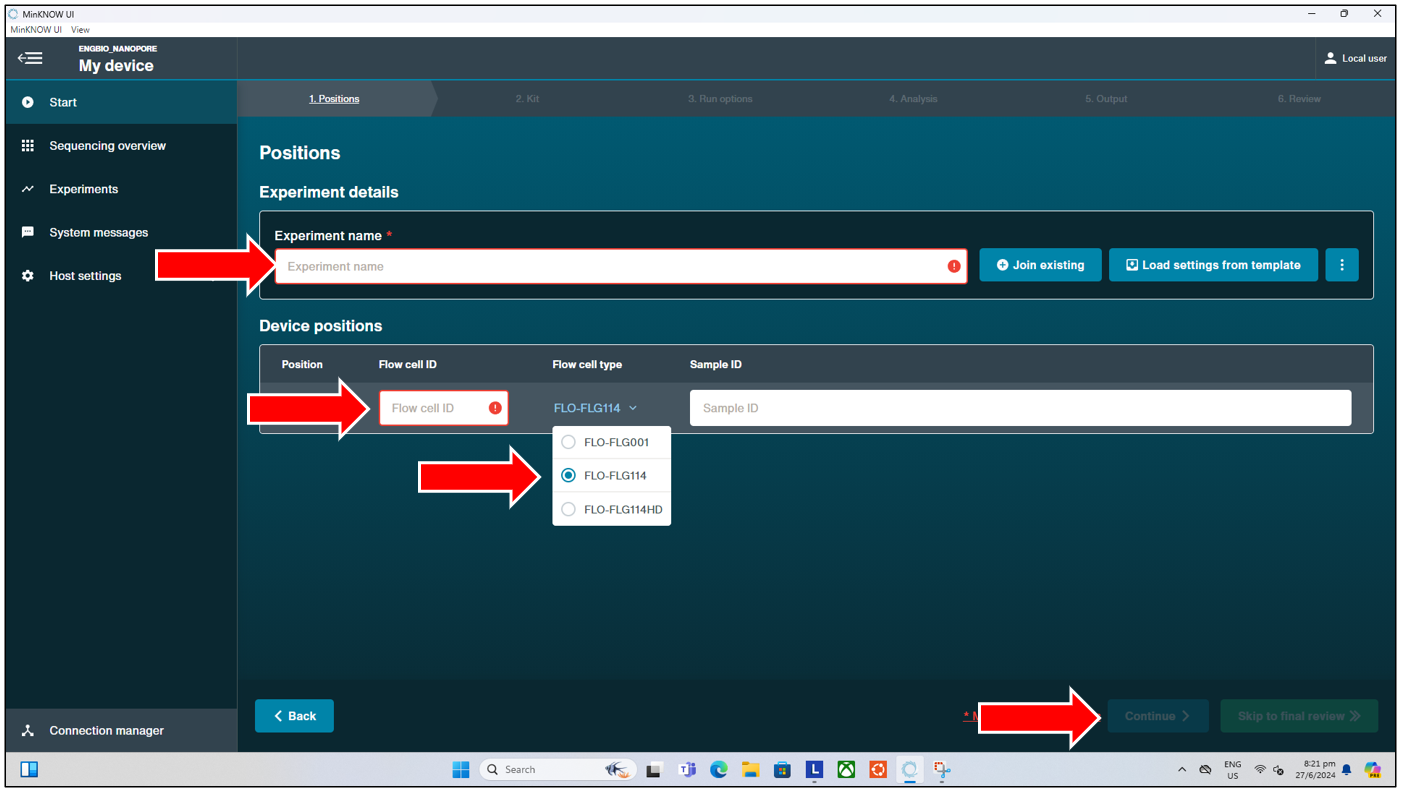Click the Local user account icon

(x=1330, y=58)
